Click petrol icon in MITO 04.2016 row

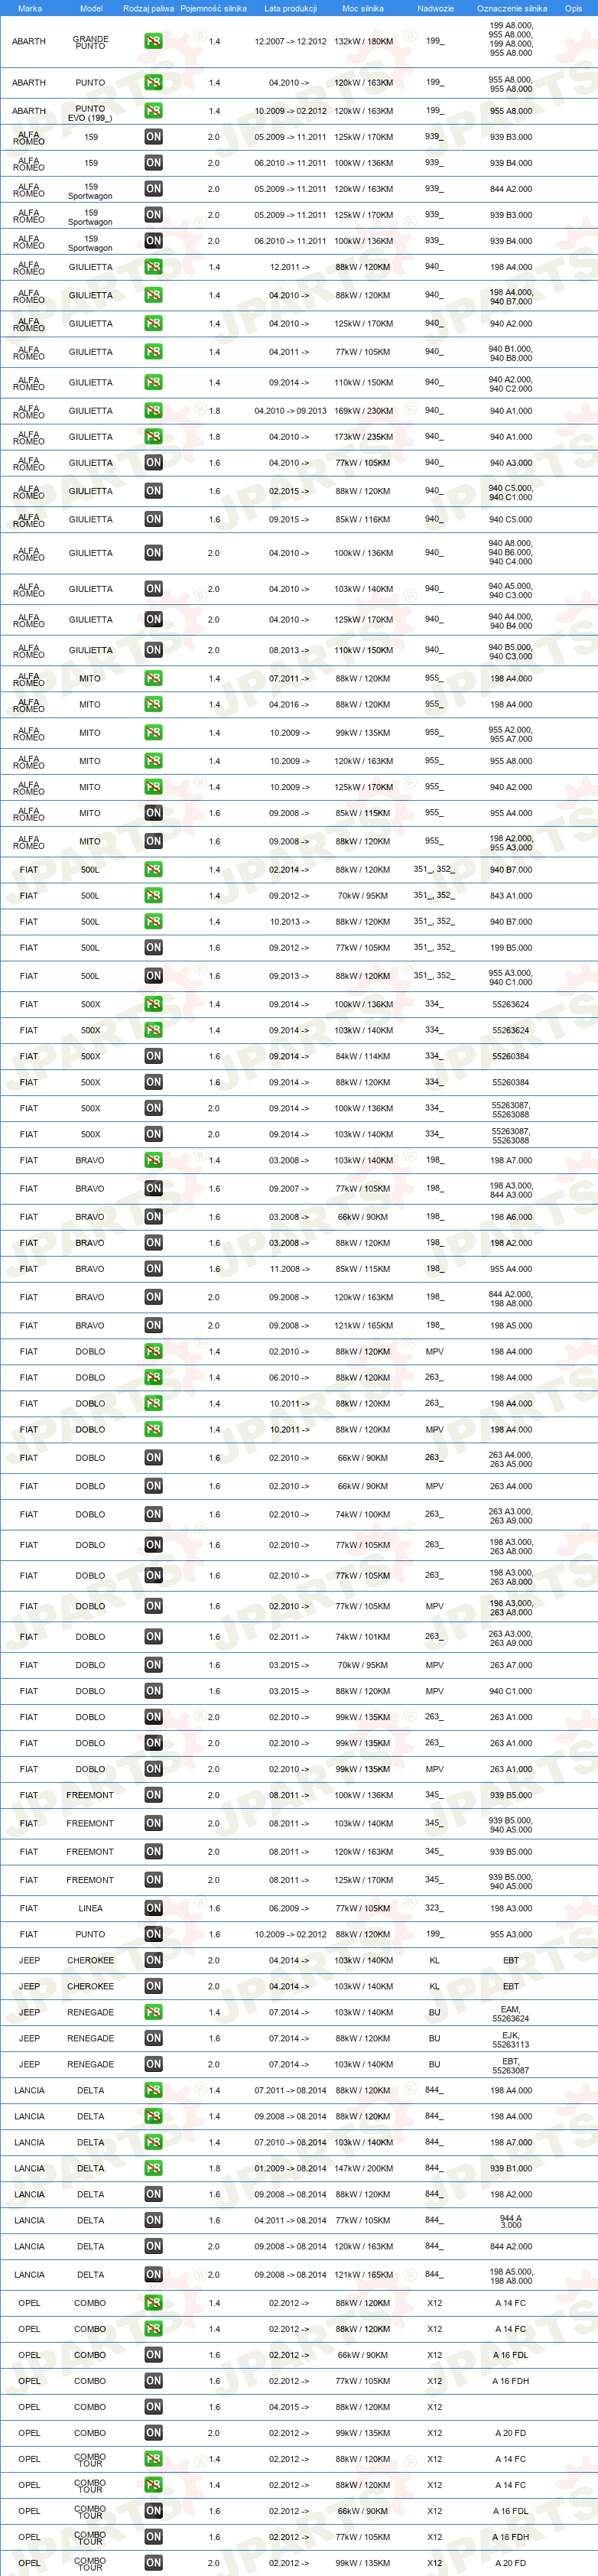click(x=153, y=705)
